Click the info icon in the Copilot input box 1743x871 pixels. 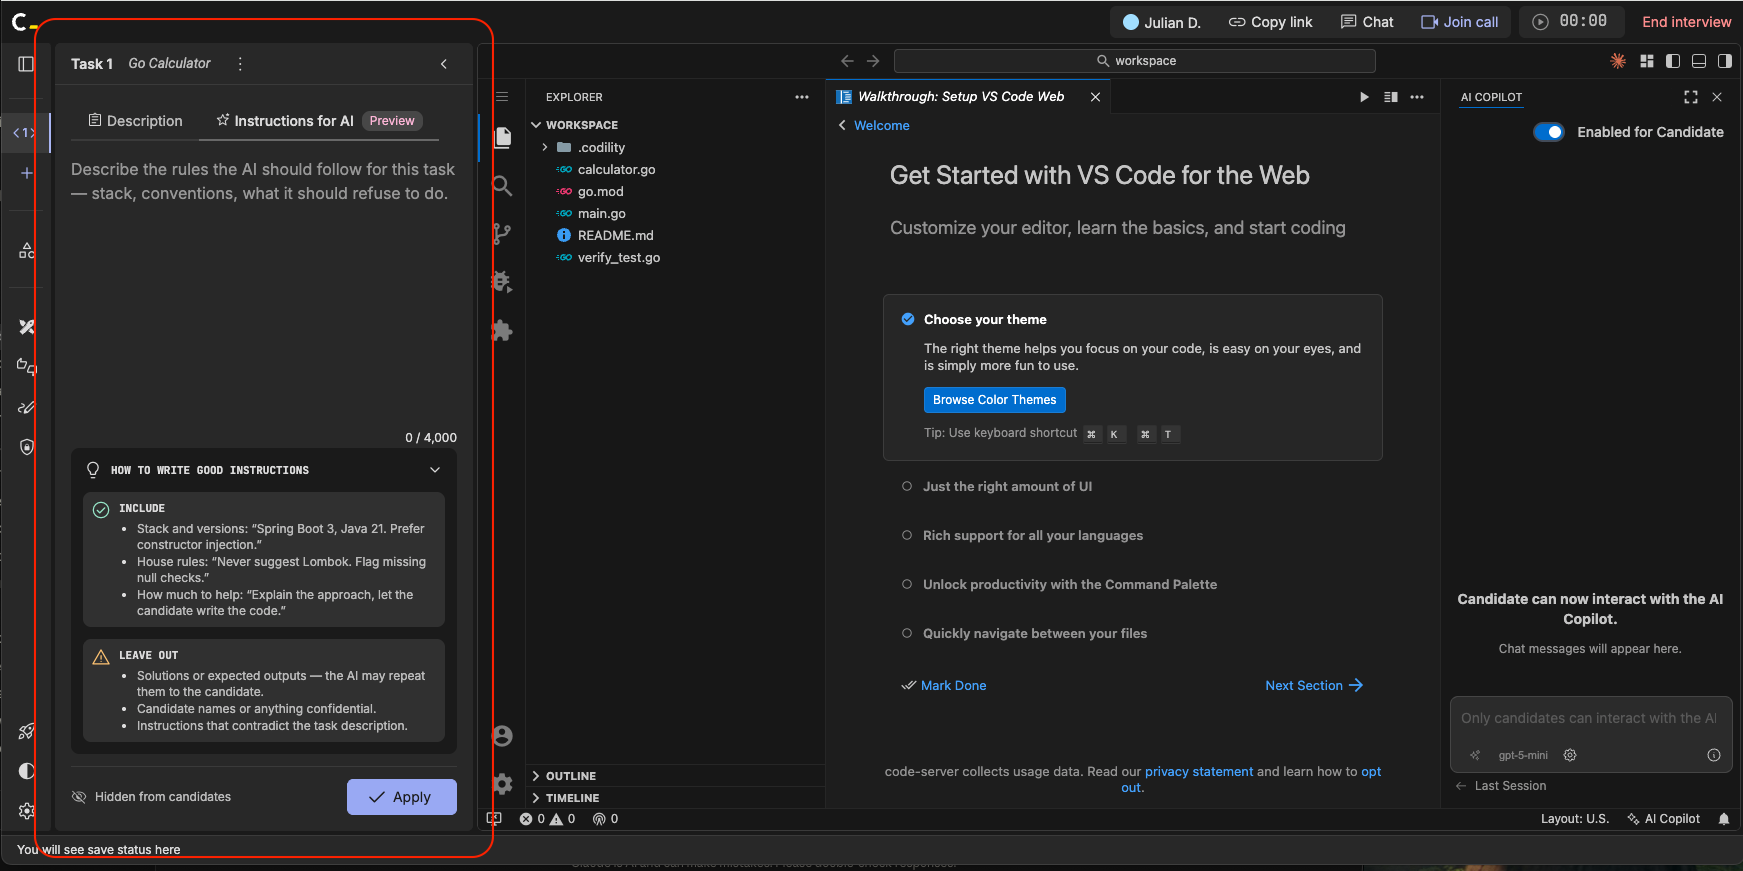1714,755
